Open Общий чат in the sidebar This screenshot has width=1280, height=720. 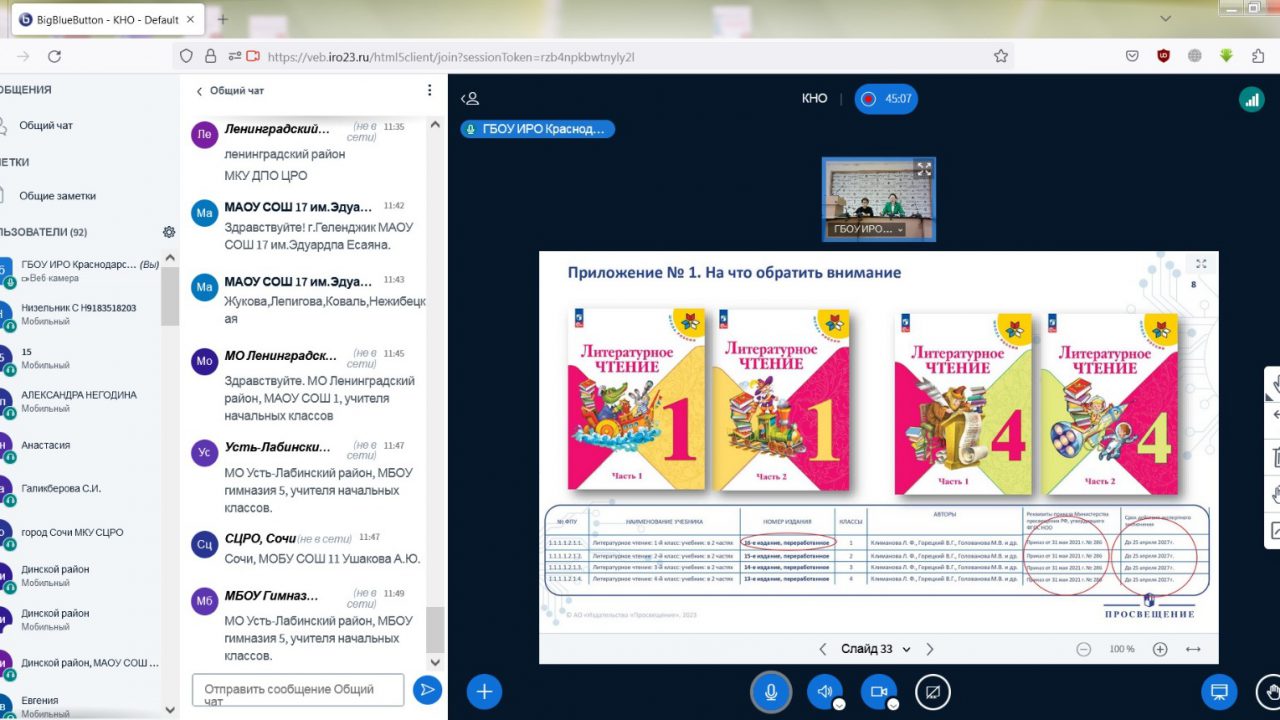point(46,126)
